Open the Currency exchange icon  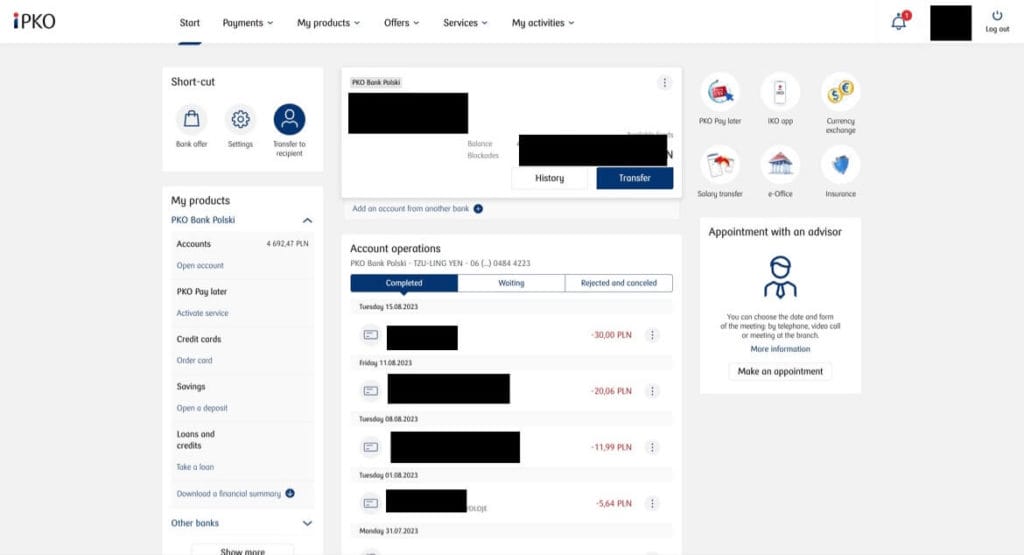[840, 92]
